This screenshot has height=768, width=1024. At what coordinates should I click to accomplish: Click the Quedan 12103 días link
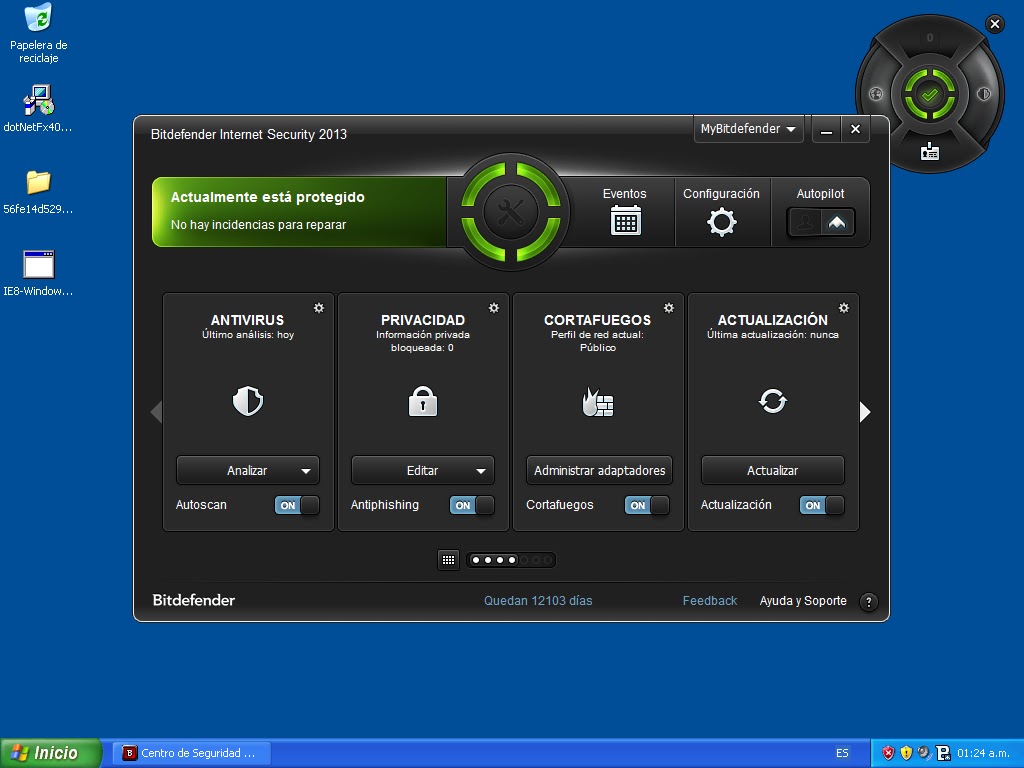538,601
